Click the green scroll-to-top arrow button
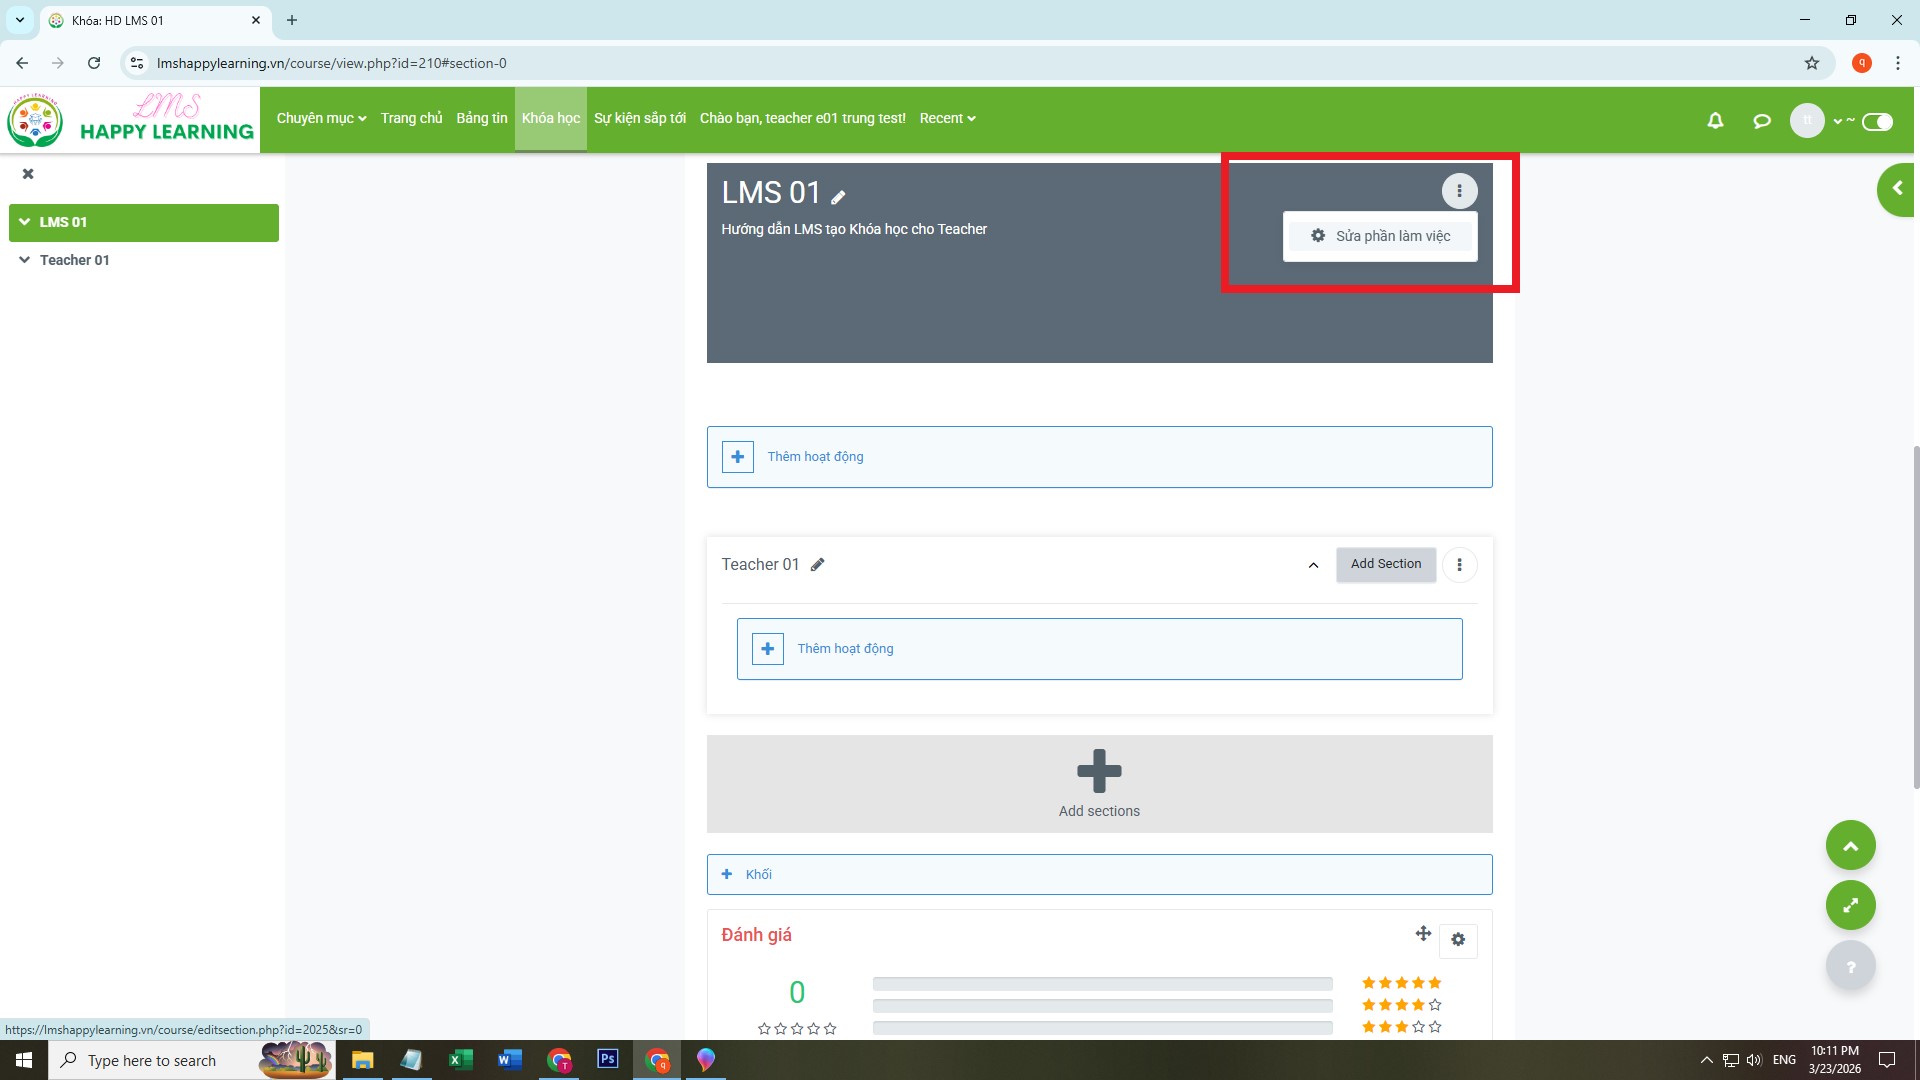1920x1080 pixels. click(x=1850, y=846)
